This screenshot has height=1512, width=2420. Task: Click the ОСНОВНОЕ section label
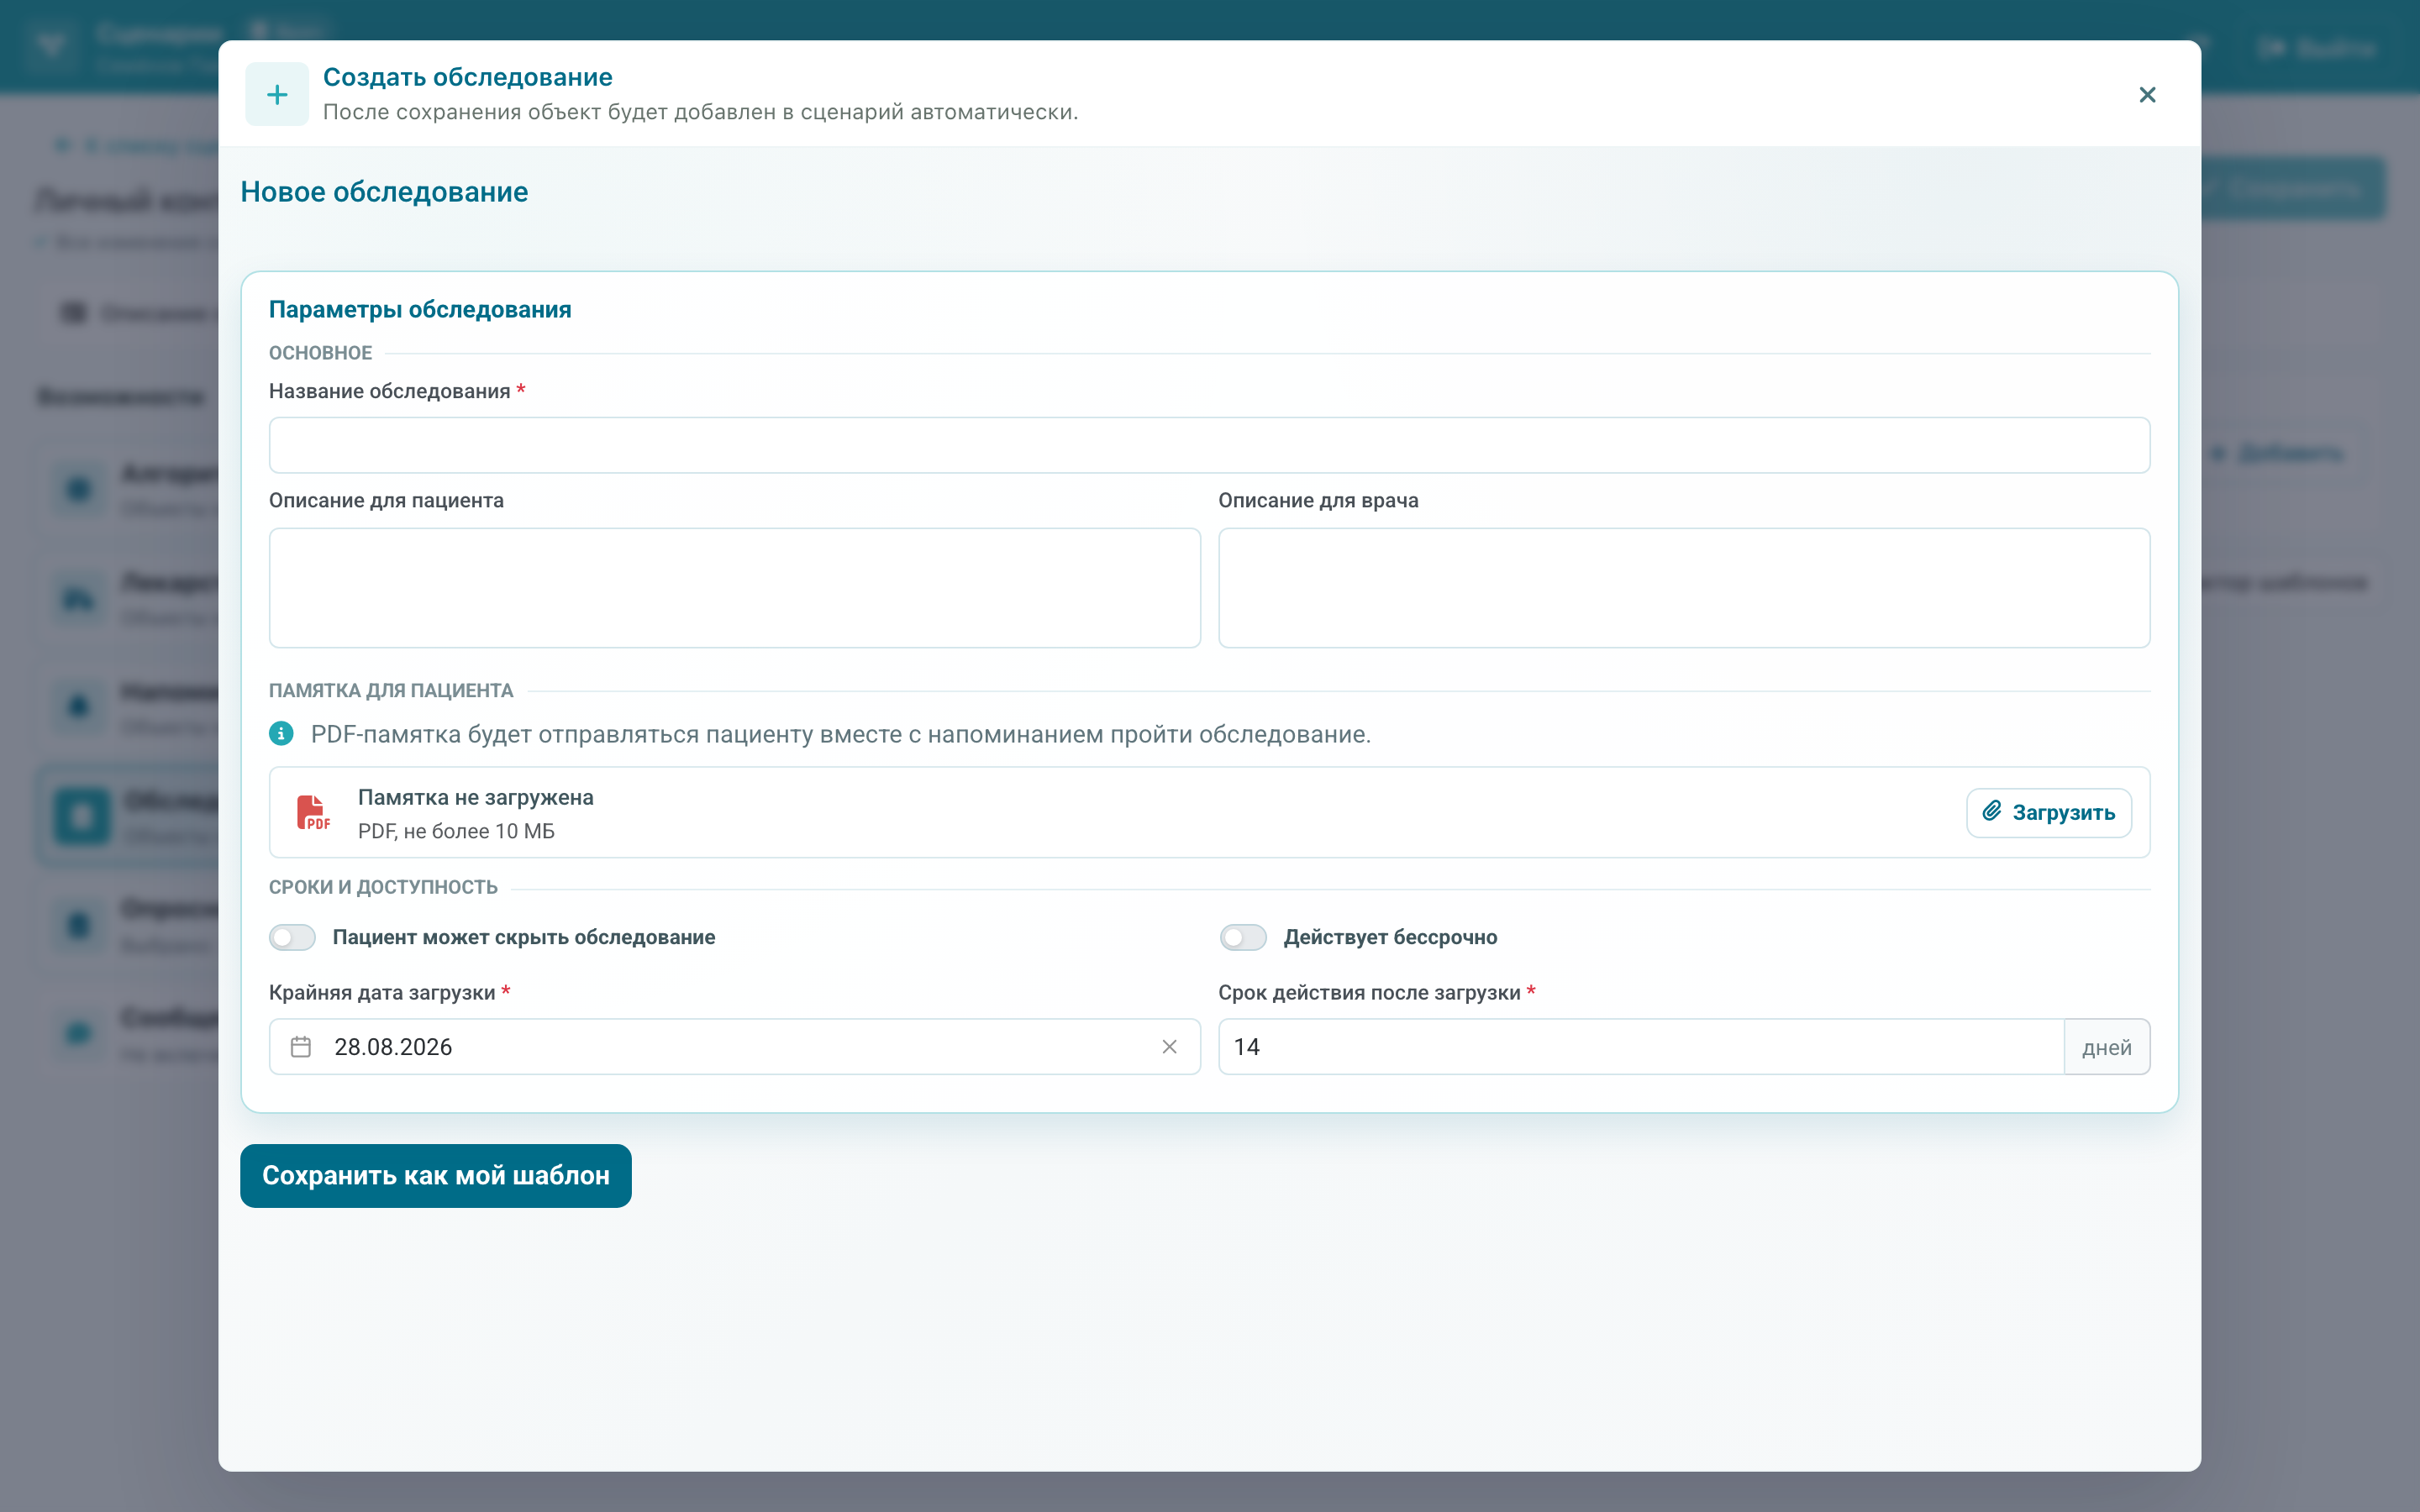(320, 353)
